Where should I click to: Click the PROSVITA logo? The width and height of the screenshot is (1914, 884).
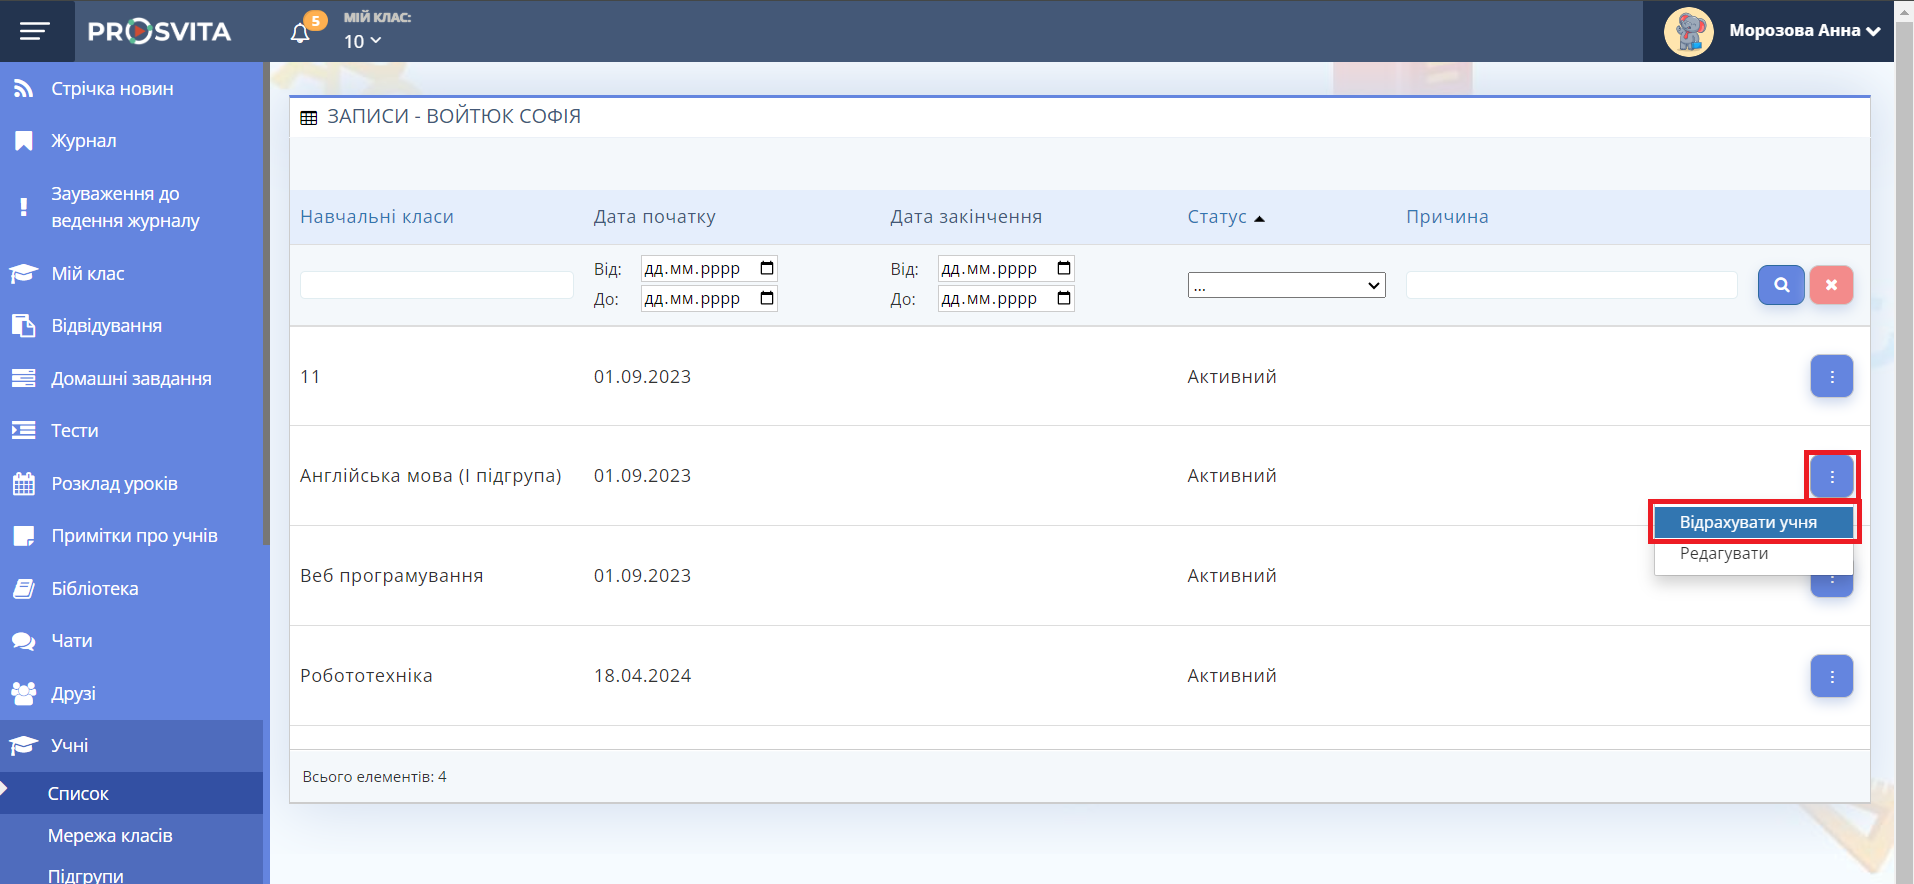[160, 31]
